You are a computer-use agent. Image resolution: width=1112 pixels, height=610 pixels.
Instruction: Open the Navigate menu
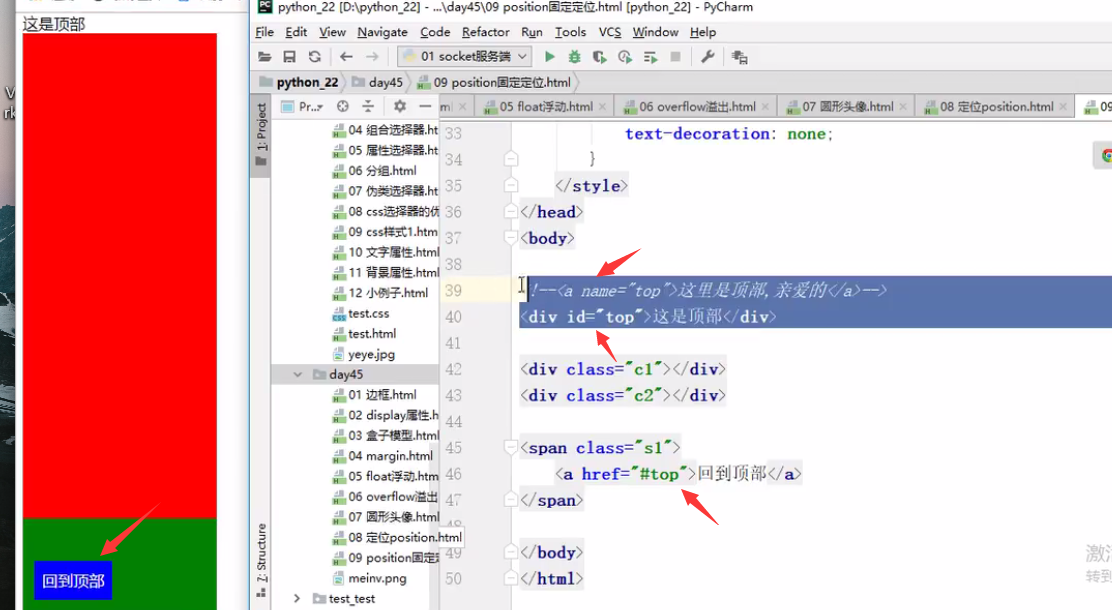382,32
